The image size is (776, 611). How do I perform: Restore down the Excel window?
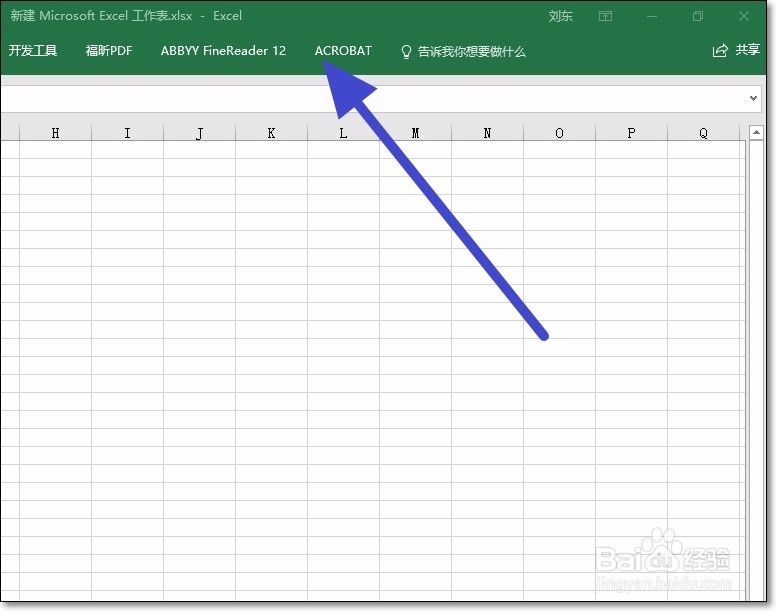pos(698,16)
